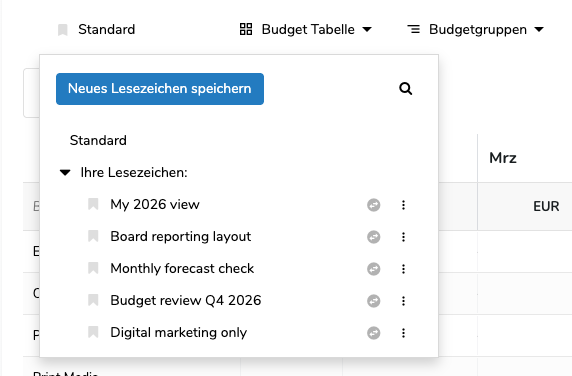Screen dimensions: 572x376
Task: Click share icon for Digital marketing only
Action: [374, 333]
